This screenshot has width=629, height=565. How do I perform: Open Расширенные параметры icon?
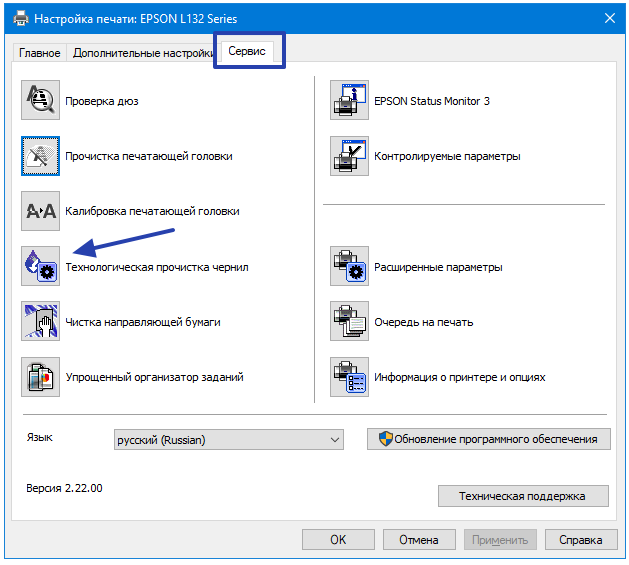[x=349, y=266]
